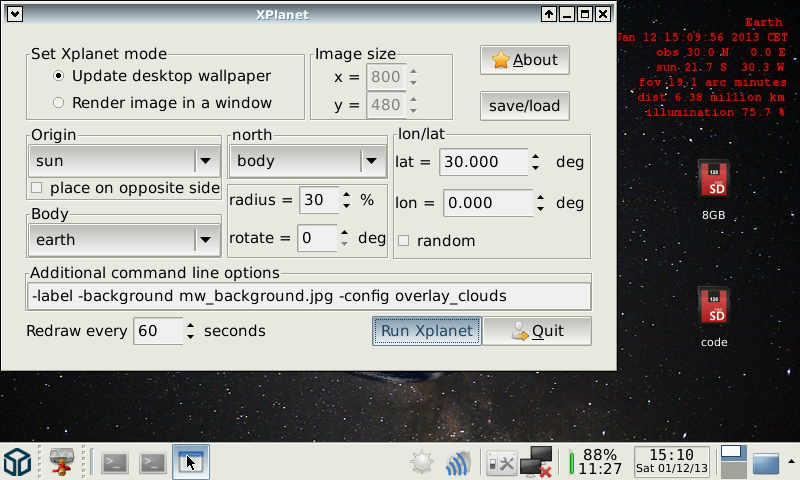This screenshot has height=480, width=800.
Task: Select Update desktop wallpaper mode
Action: (x=59, y=75)
